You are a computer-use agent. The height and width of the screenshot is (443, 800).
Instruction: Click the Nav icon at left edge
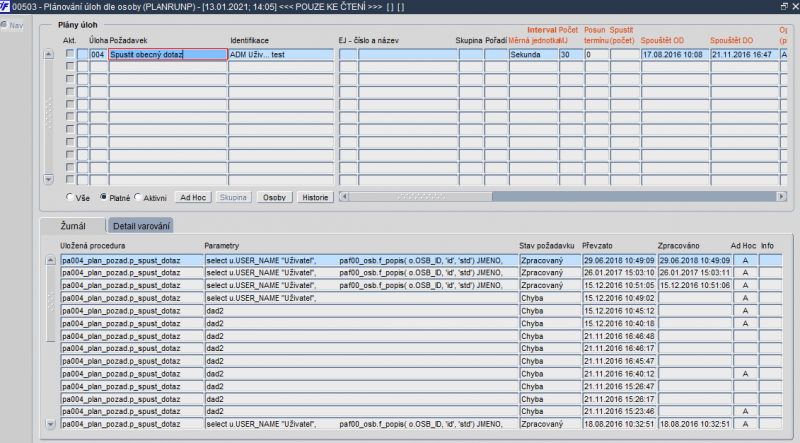4,25
